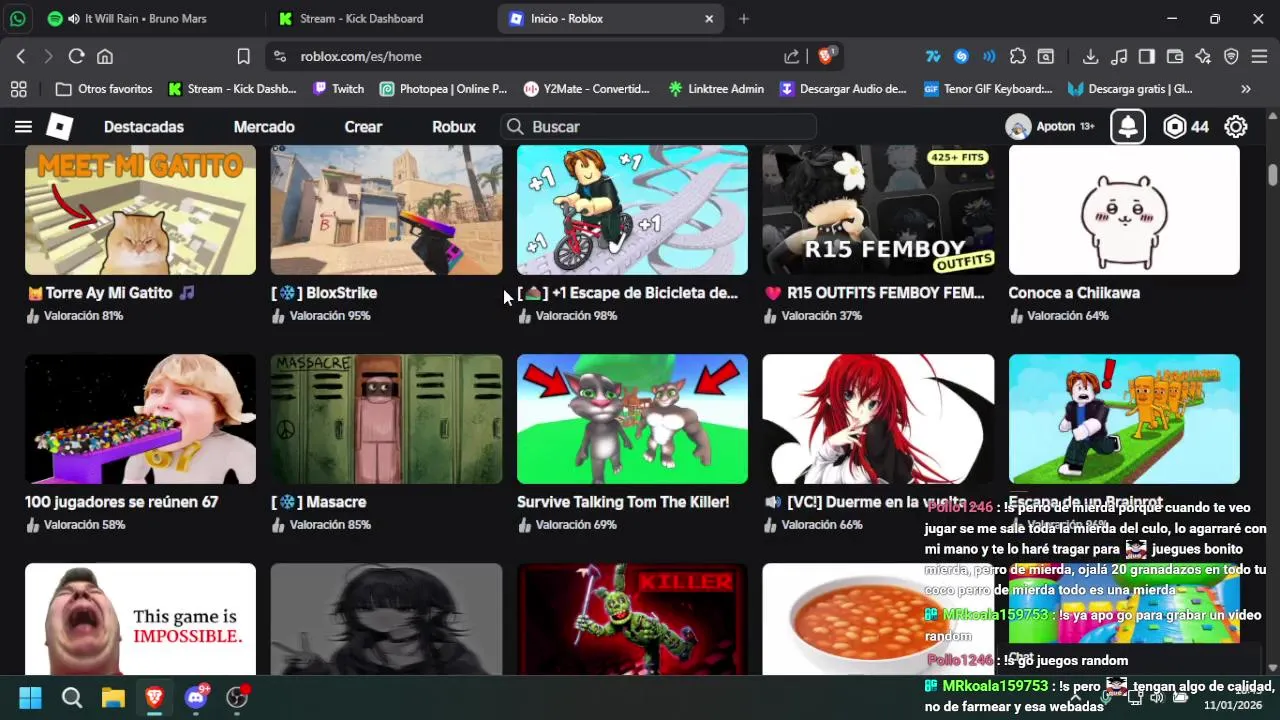Open the BloxStrike game thumbnail
Viewport: 1280px width, 720px height.
pyautogui.click(x=386, y=210)
